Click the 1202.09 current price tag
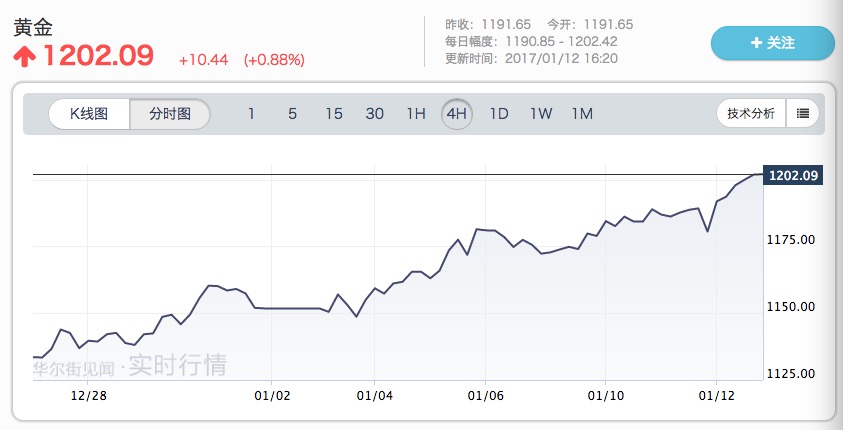 792,176
